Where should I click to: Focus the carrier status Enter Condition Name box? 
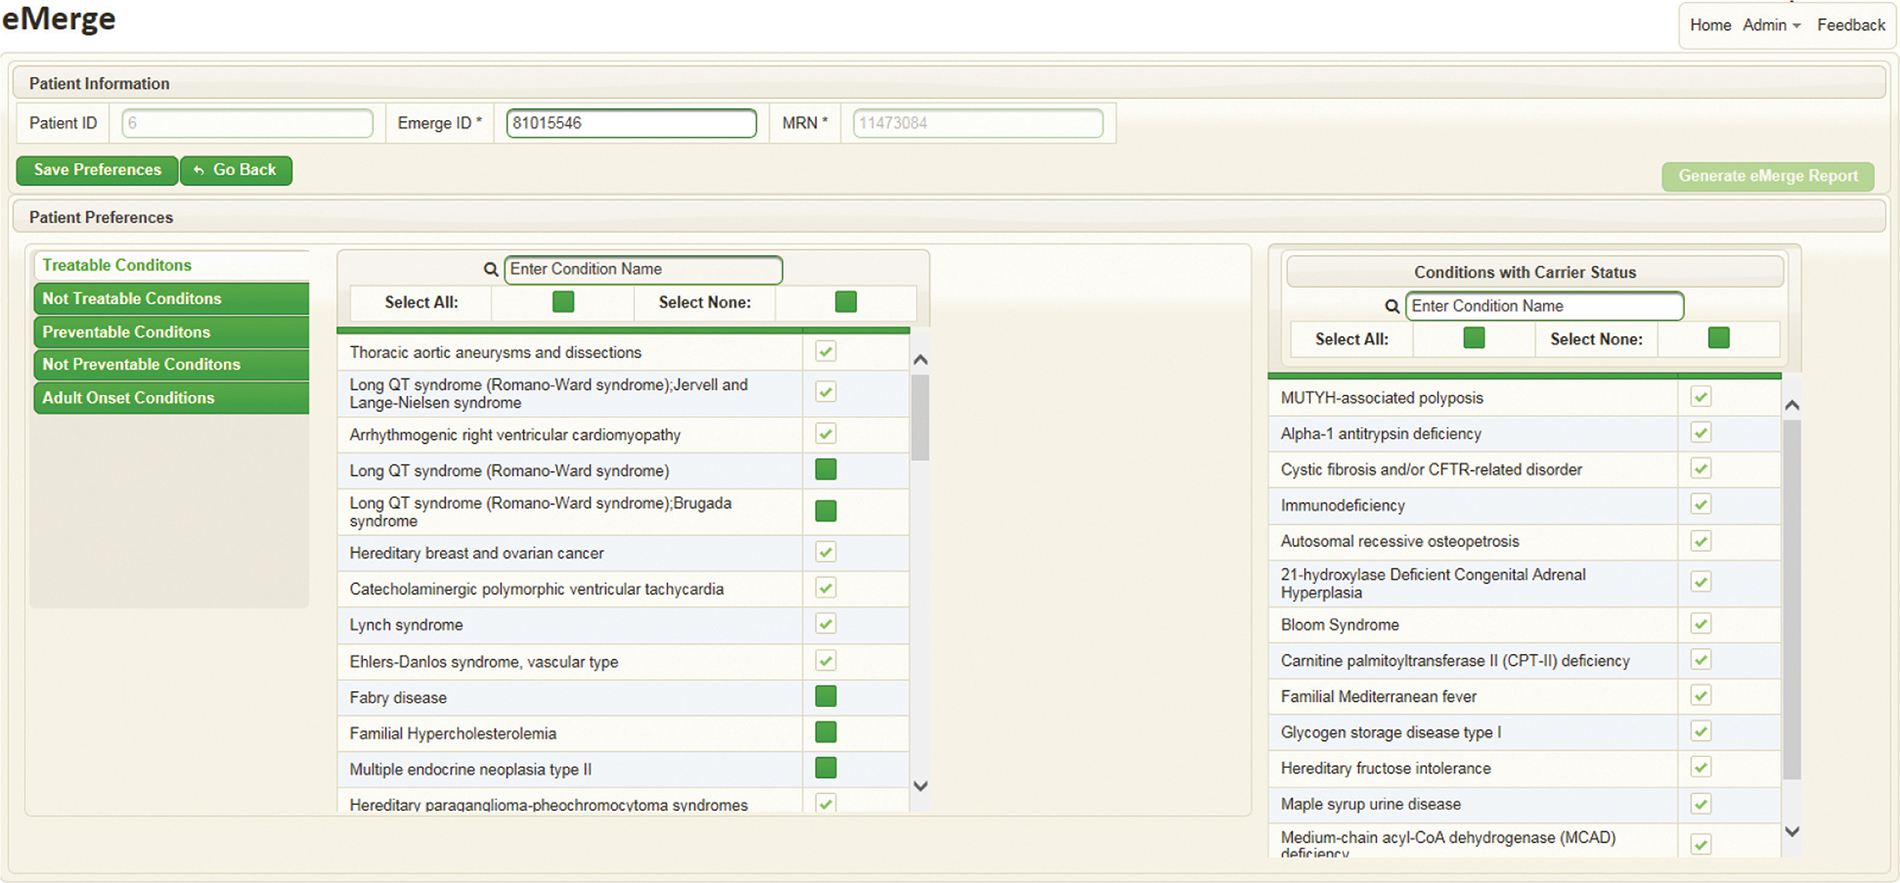(x=1544, y=306)
